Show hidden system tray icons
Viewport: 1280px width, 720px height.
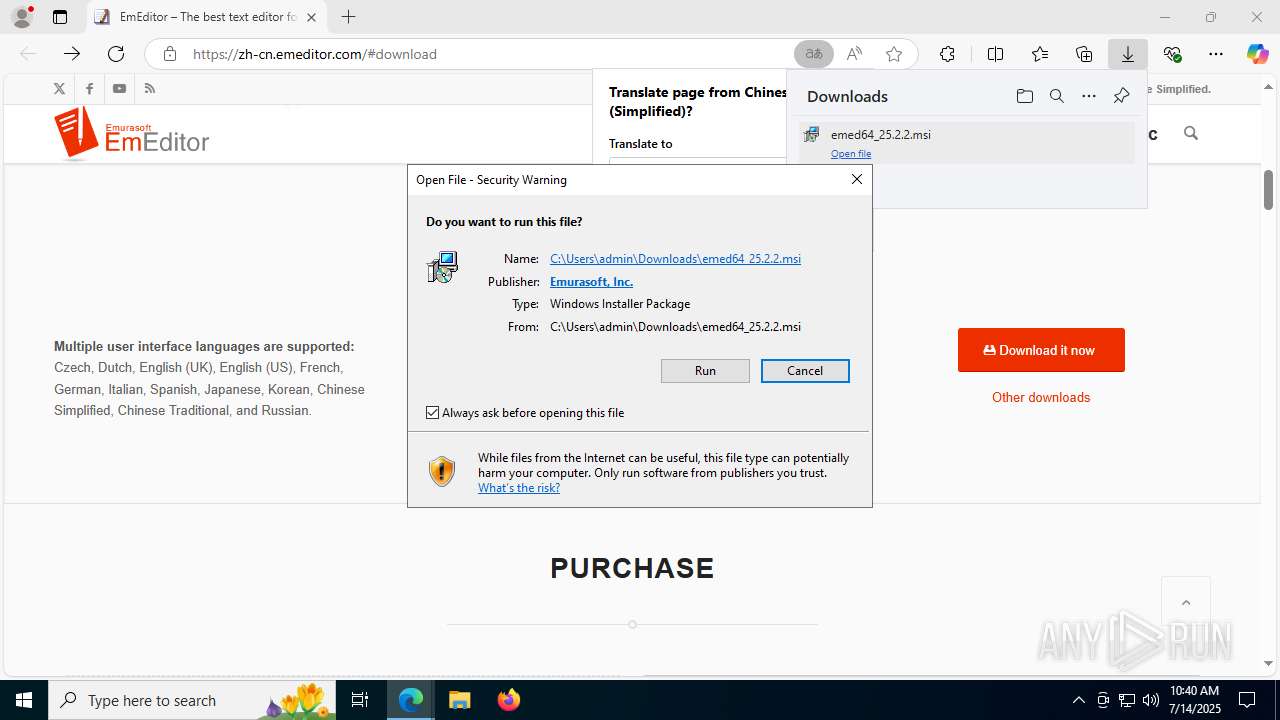(x=1078, y=700)
